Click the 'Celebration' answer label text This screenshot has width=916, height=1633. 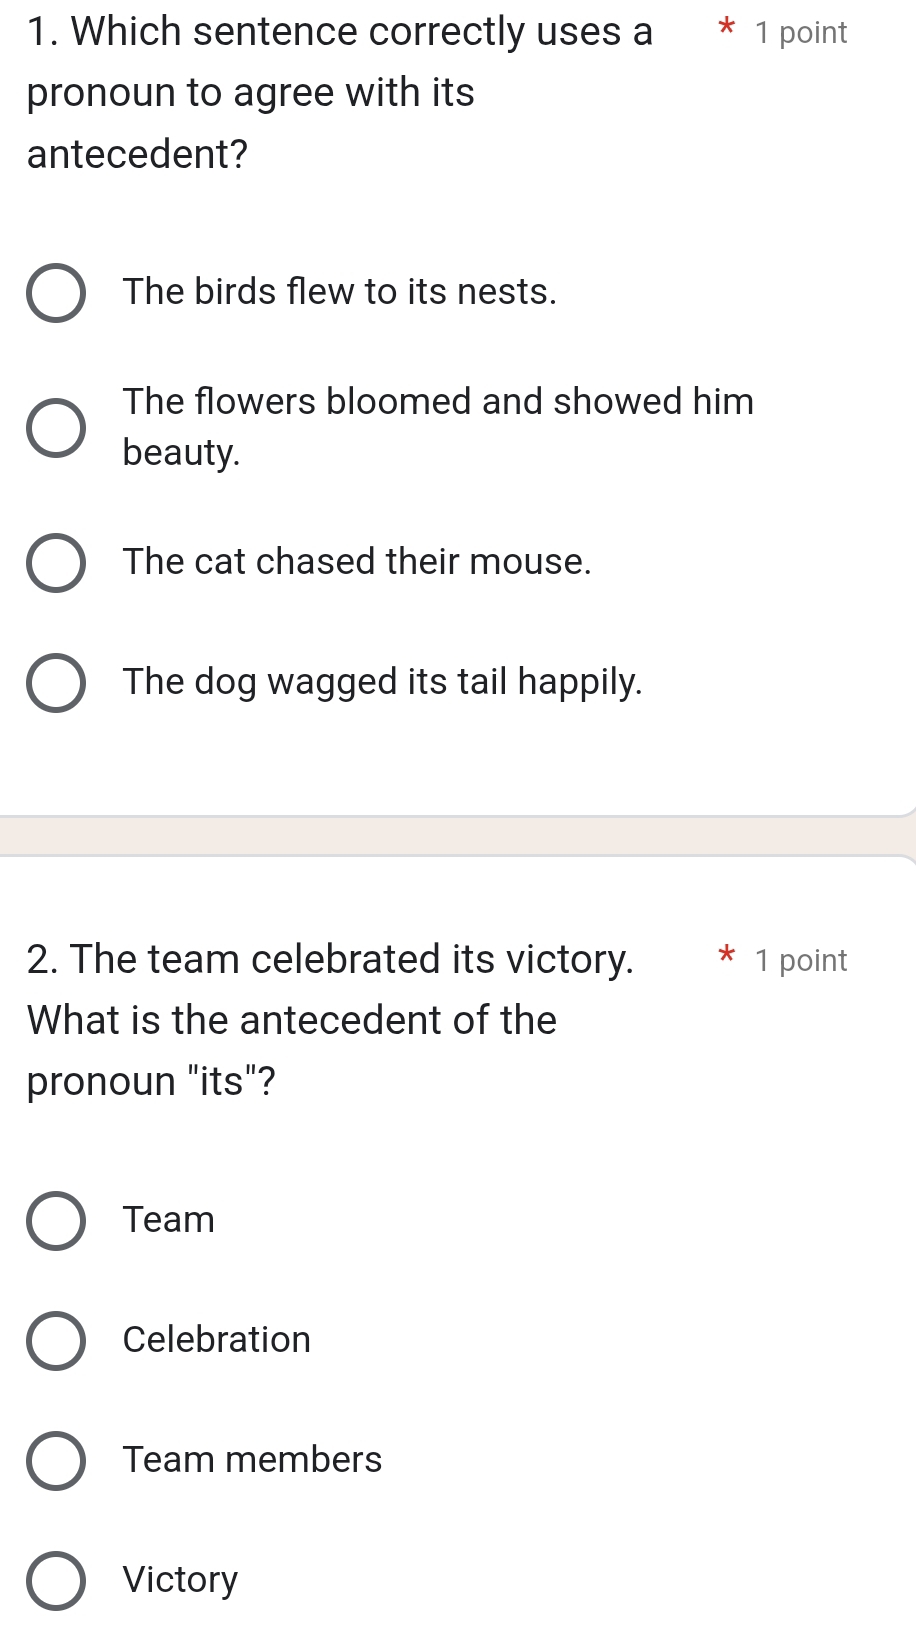[x=216, y=1340]
